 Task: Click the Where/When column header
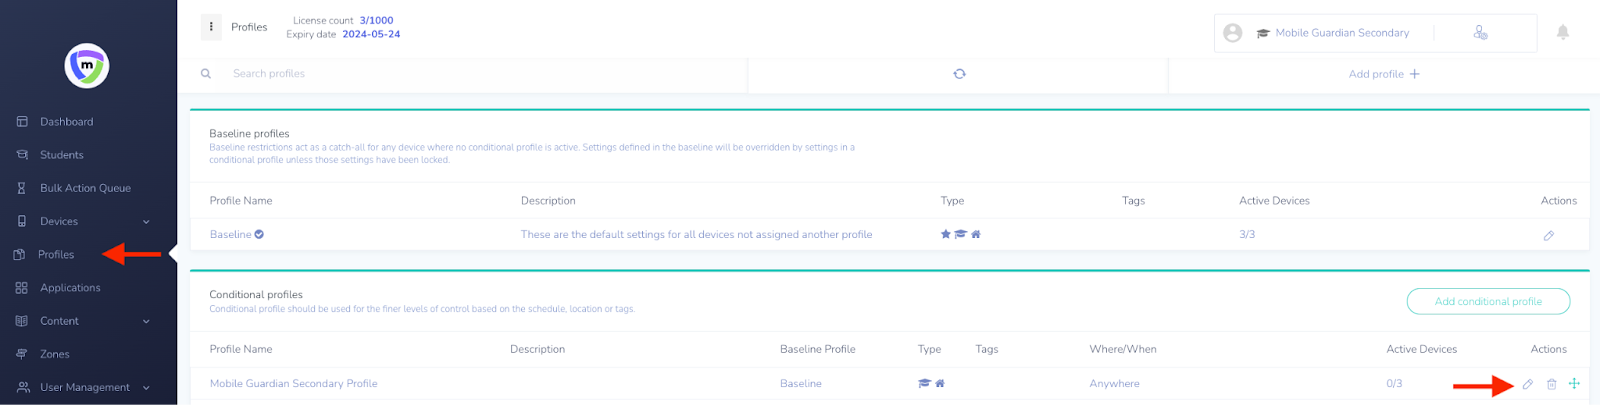[x=1123, y=349]
